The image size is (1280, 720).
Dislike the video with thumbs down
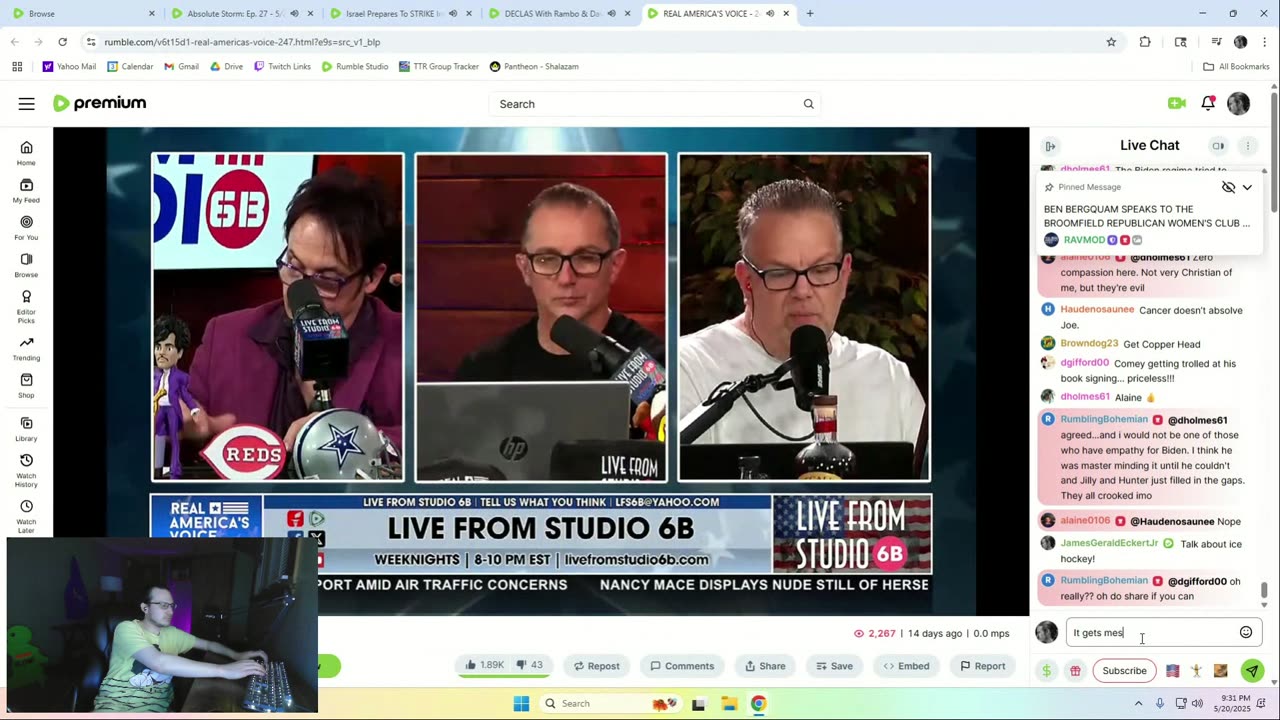(530, 665)
